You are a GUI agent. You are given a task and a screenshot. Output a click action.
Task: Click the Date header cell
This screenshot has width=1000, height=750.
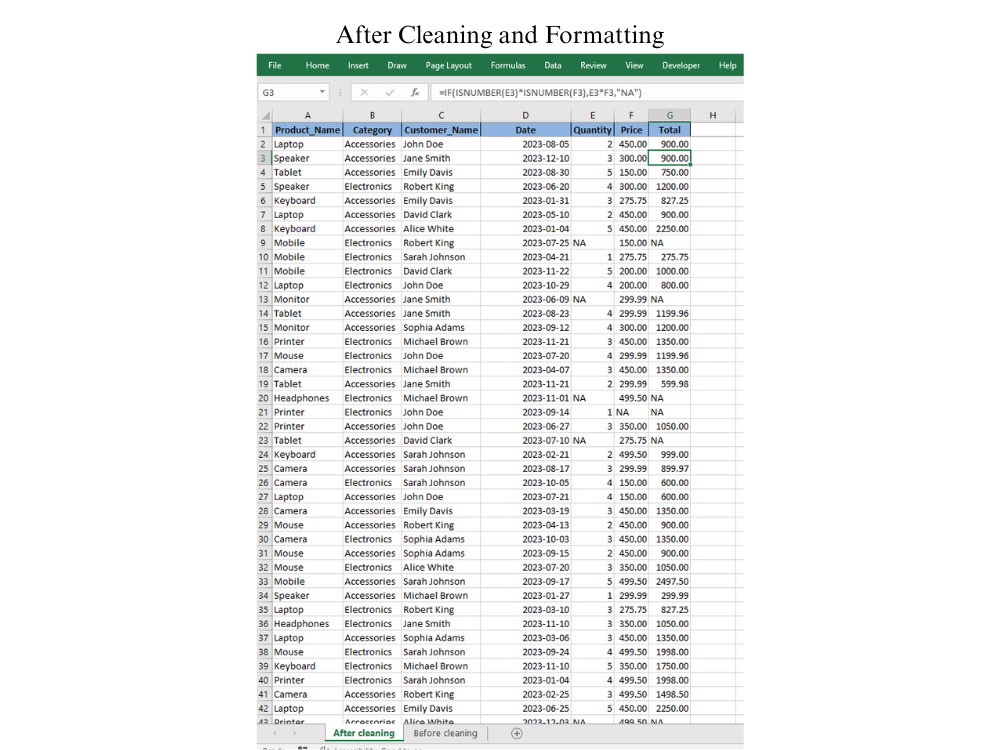[526, 129]
